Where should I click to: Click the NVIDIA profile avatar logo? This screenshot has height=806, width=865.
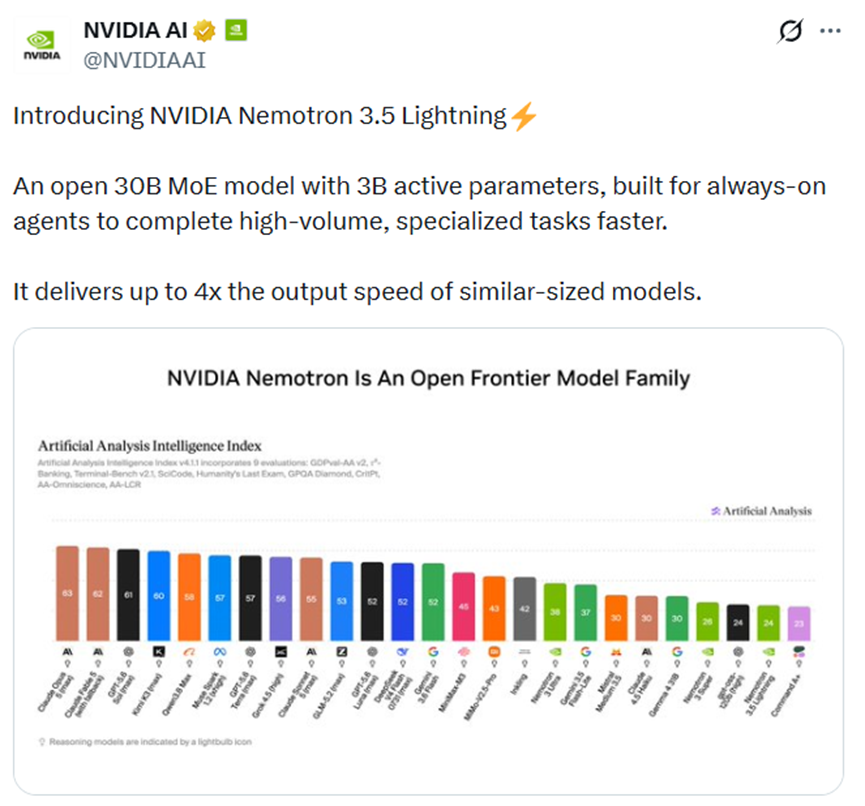tap(42, 45)
